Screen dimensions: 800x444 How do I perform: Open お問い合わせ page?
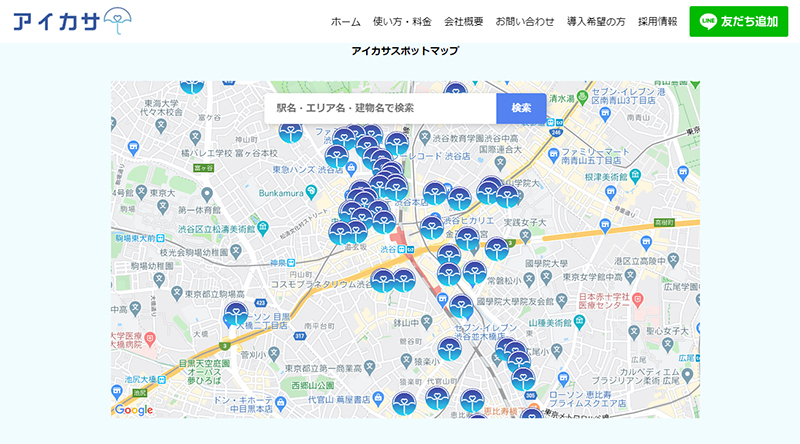(524, 21)
